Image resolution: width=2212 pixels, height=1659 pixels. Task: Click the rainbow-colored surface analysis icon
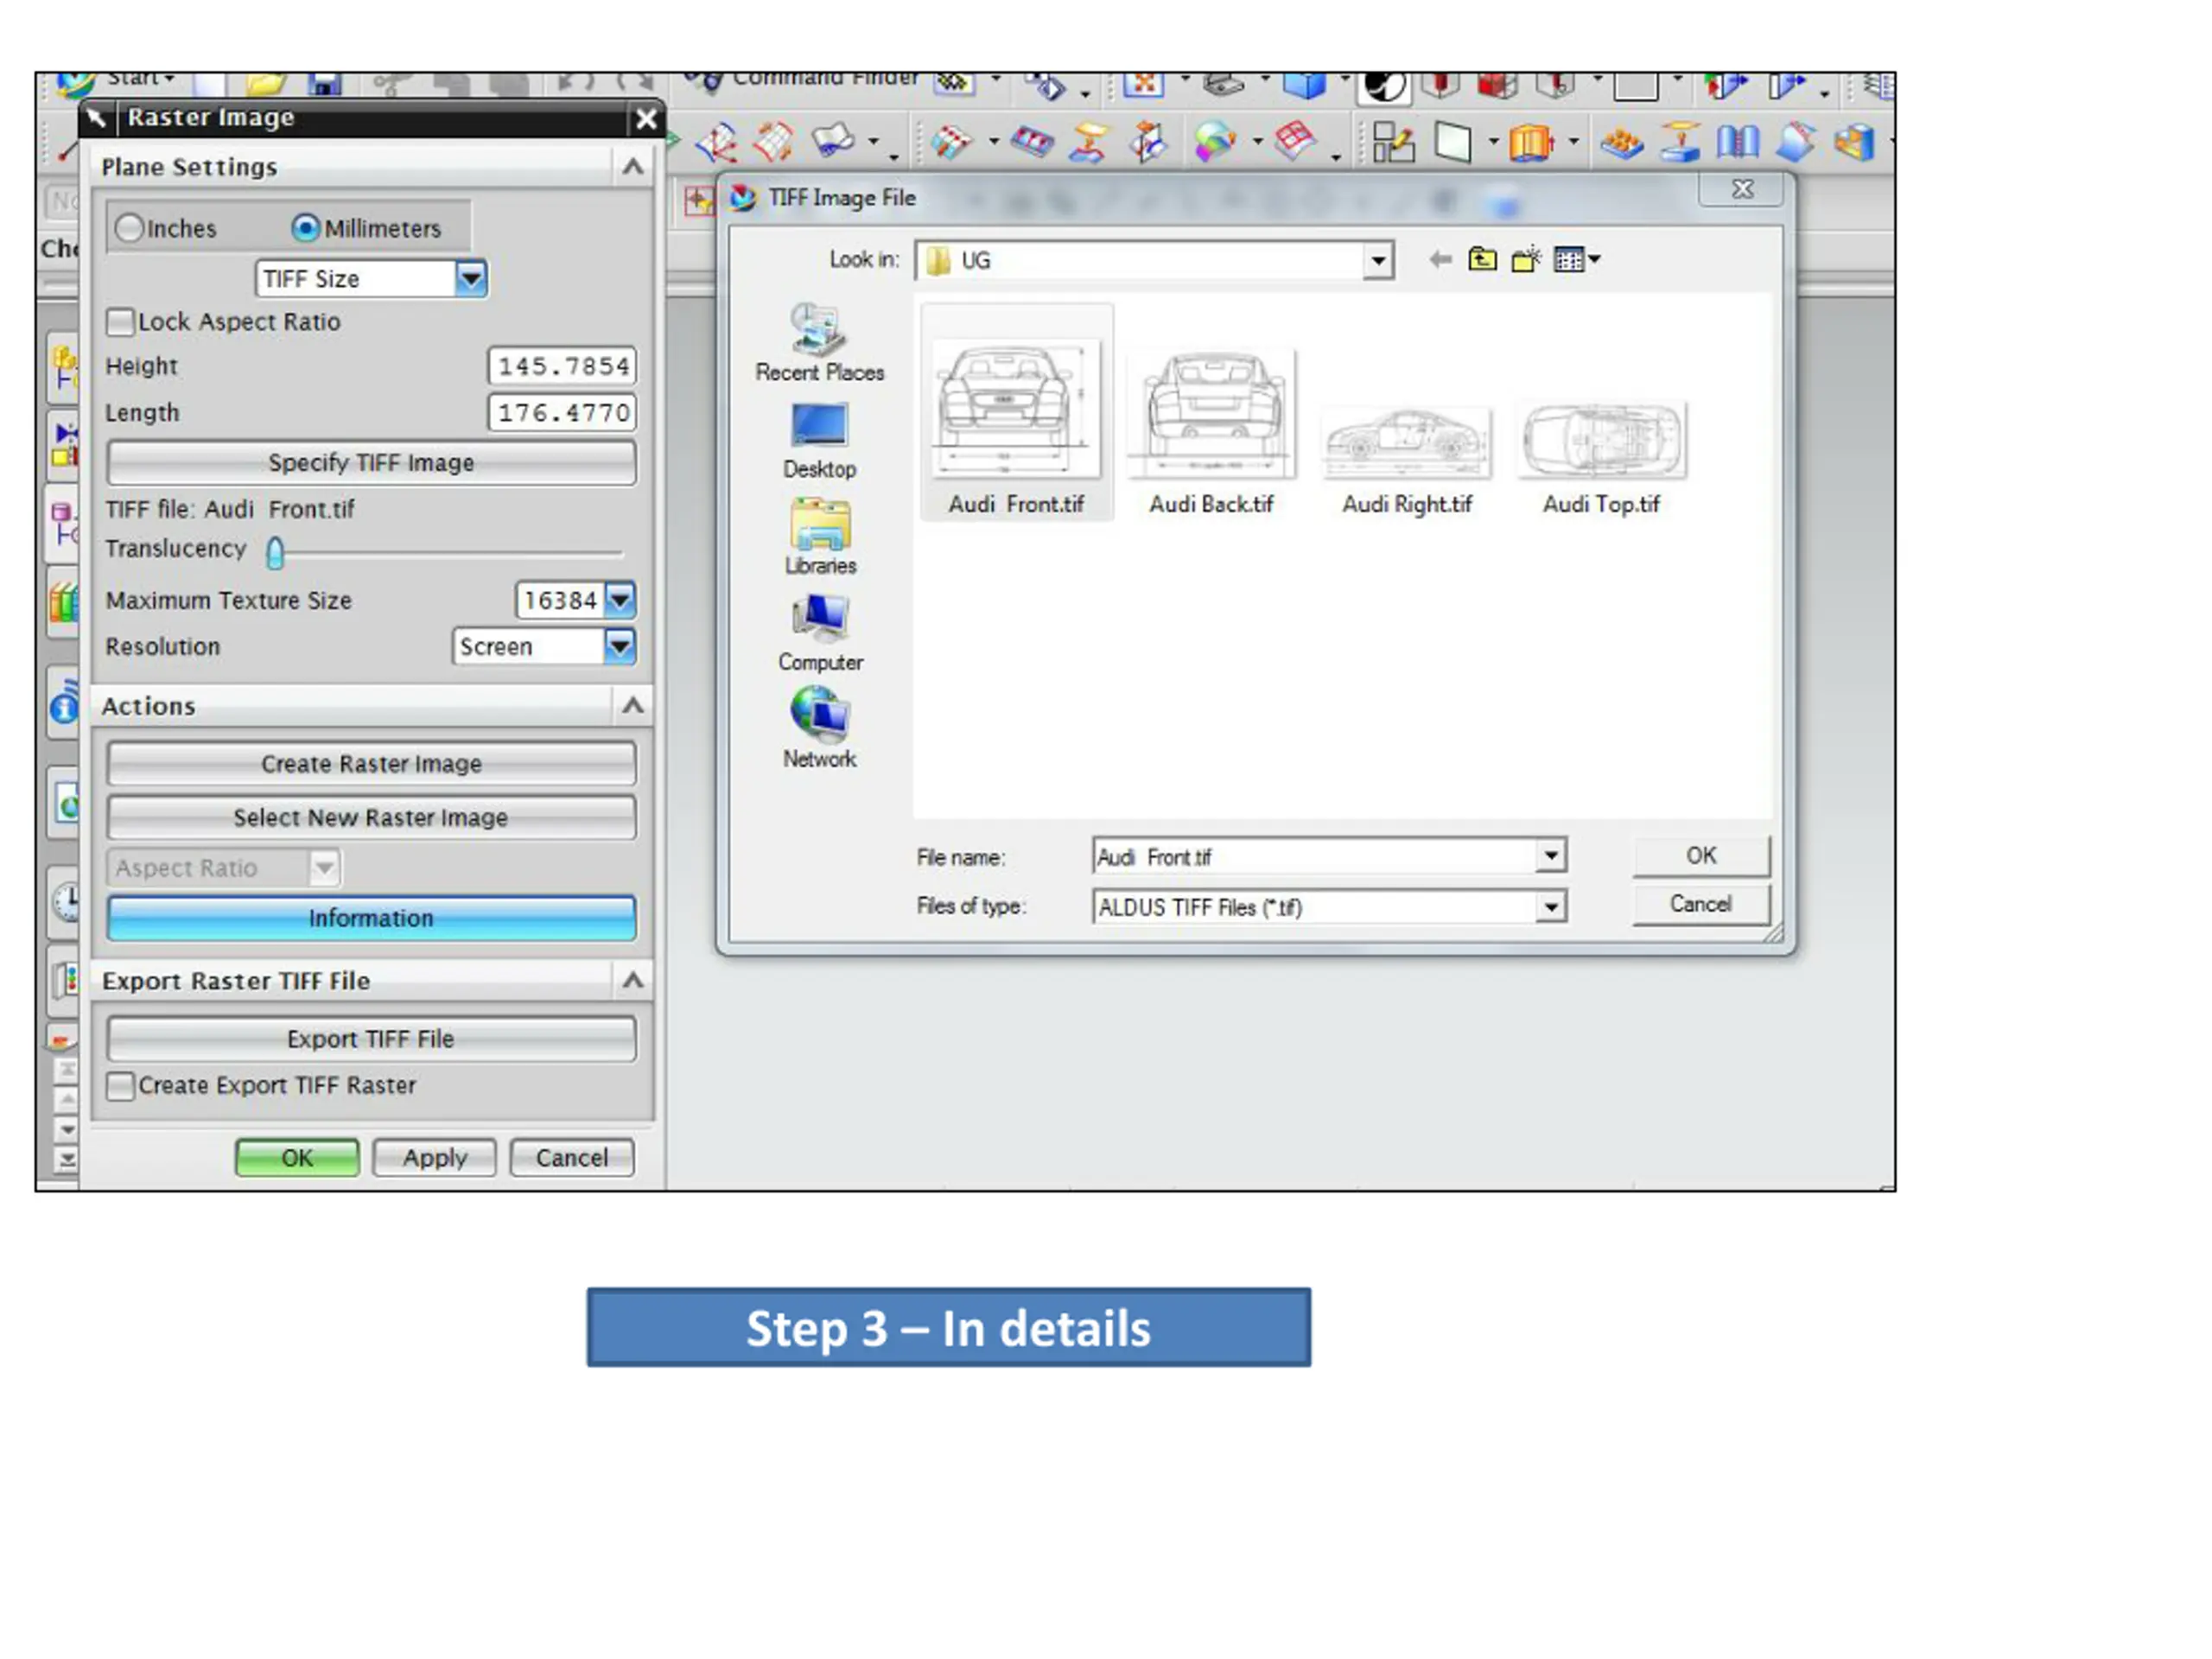(x=1214, y=142)
